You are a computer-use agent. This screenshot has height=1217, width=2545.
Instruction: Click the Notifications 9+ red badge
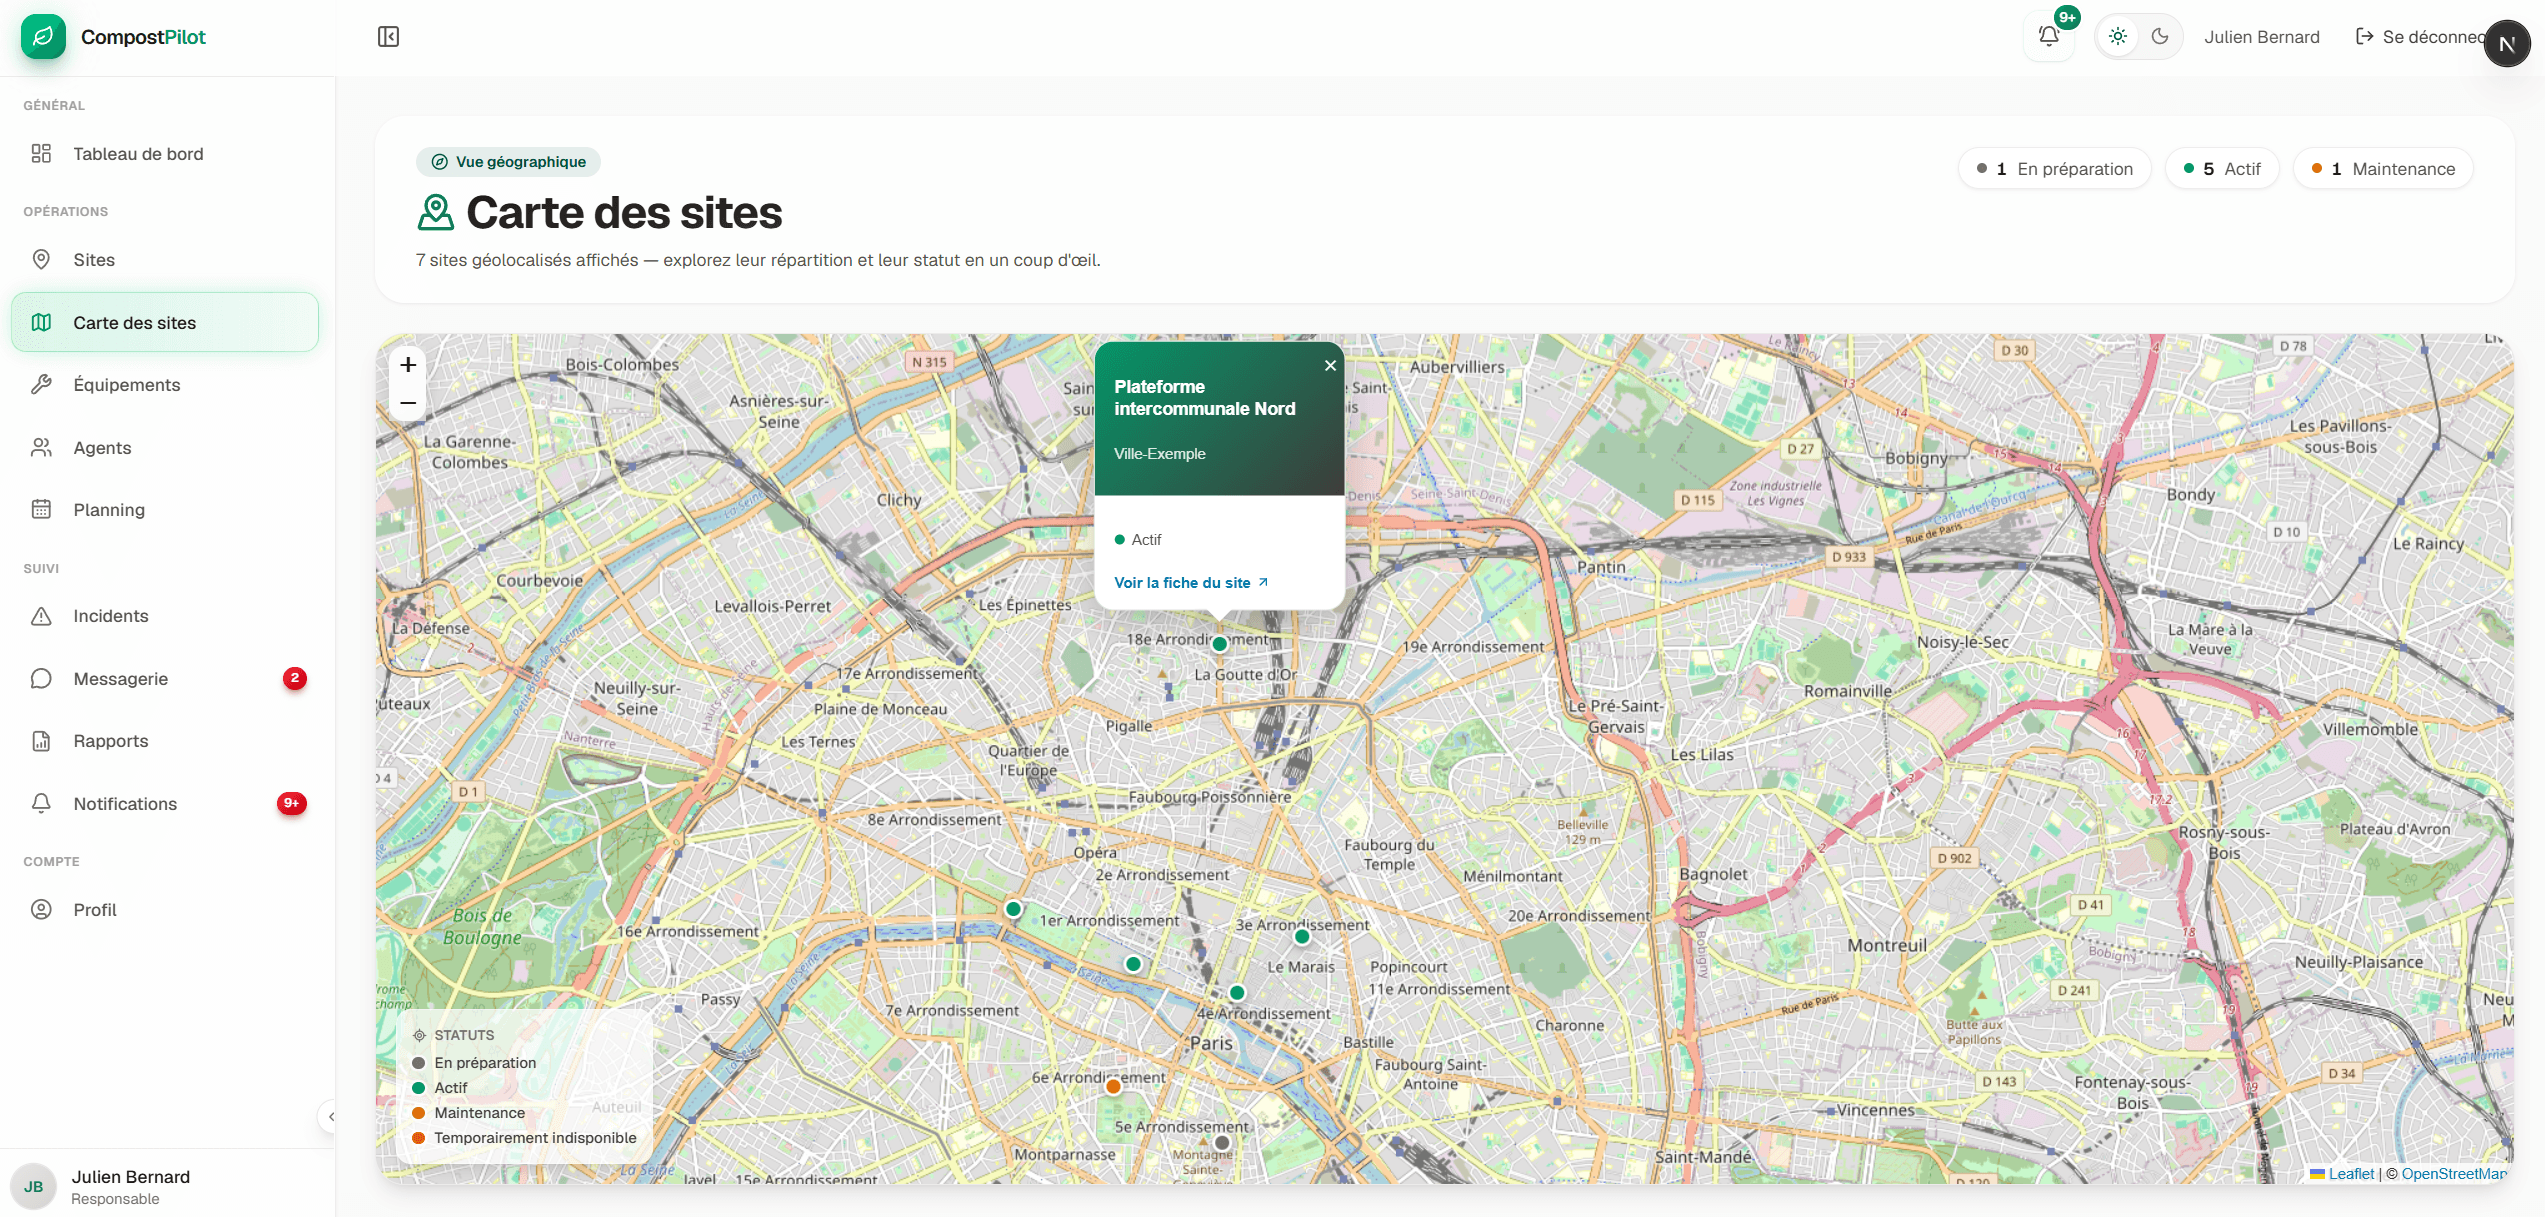click(291, 803)
